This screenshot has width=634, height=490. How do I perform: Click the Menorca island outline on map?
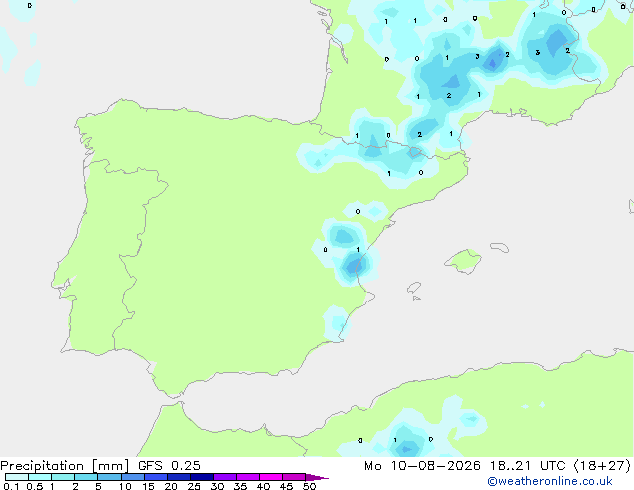tap(499, 247)
